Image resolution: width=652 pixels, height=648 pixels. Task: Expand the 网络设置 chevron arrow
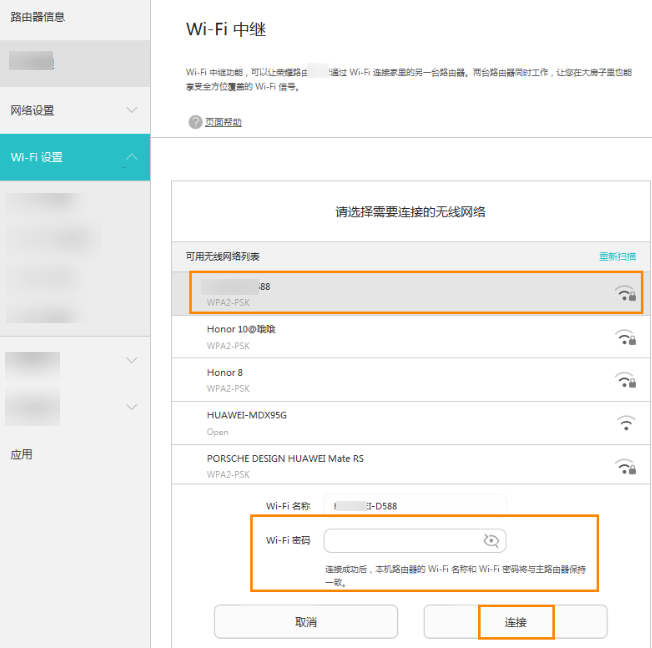click(x=132, y=110)
